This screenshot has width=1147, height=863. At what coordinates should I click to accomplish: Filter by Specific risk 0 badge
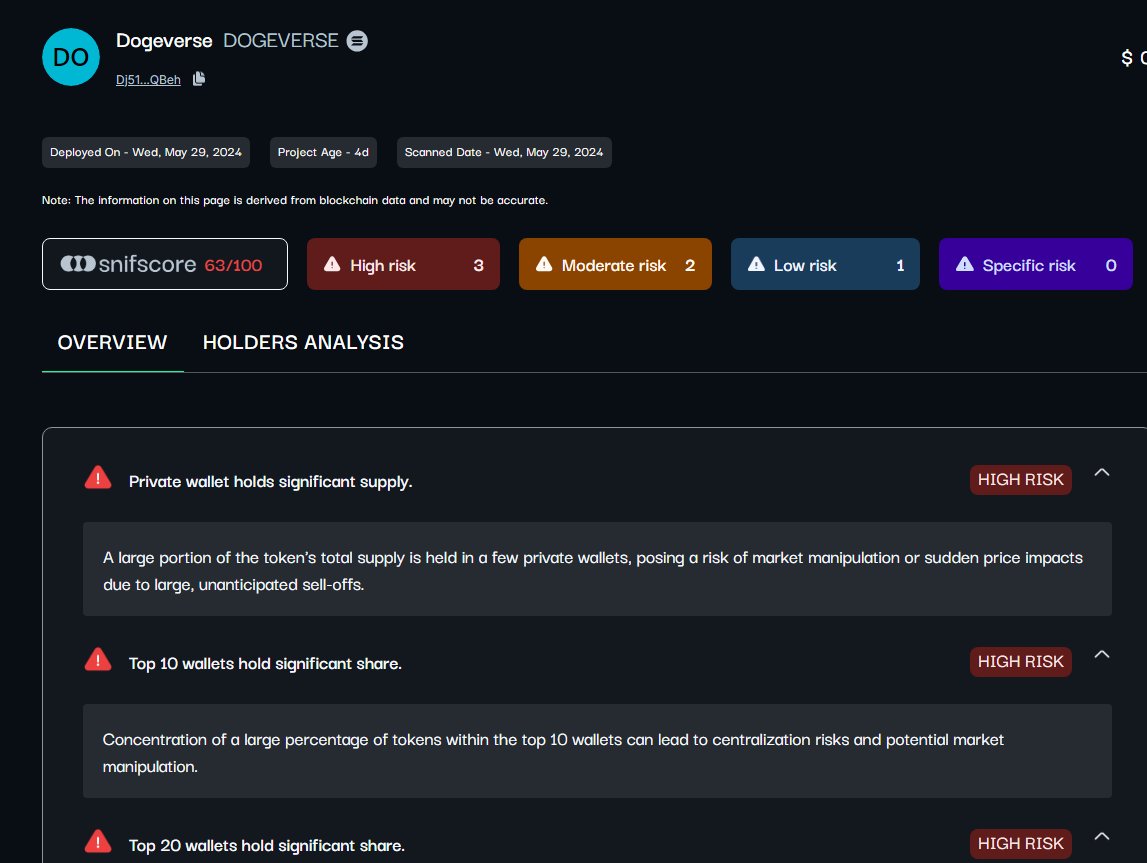1036,264
